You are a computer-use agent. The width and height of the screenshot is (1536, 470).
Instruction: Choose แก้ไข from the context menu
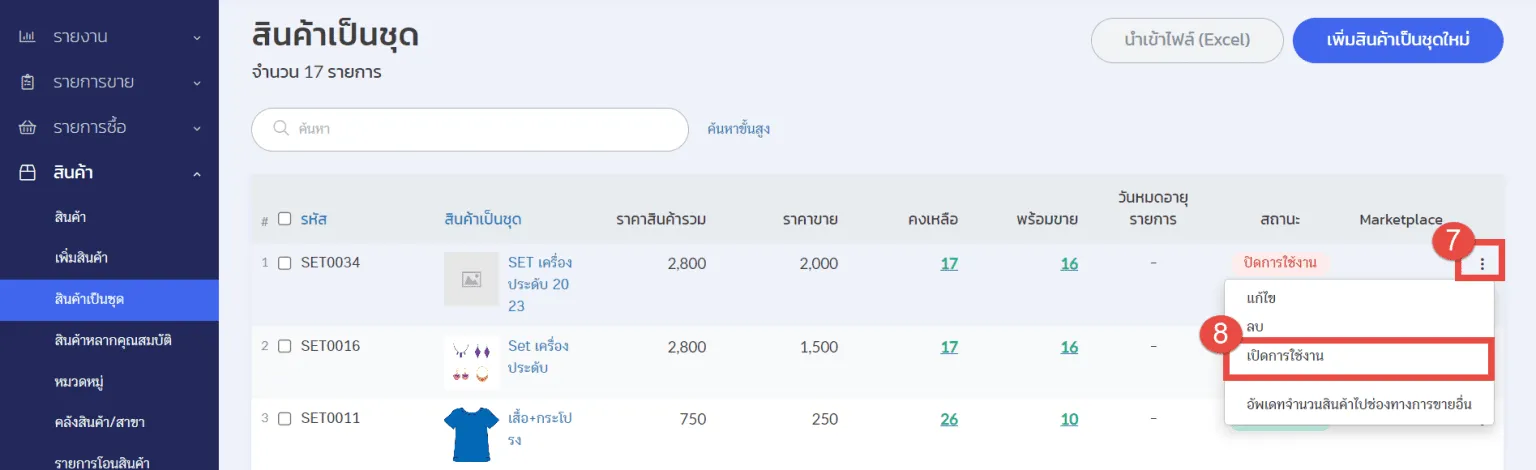coord(1262,298)
